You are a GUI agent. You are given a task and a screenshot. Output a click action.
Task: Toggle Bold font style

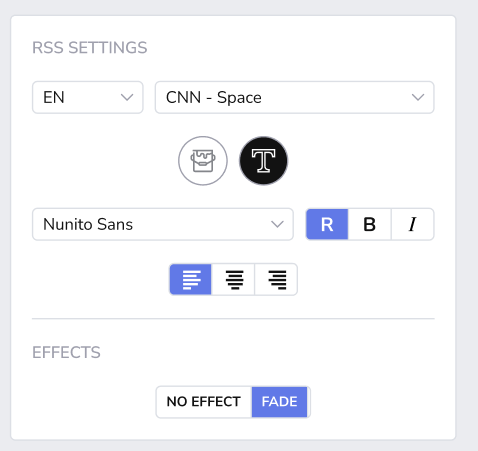click(x=370, y=224)
